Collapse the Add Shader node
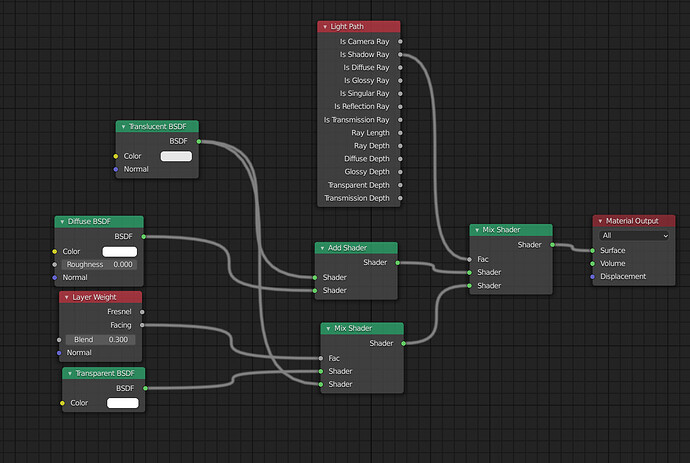The image size is (690, 463). tap(322, 248)
